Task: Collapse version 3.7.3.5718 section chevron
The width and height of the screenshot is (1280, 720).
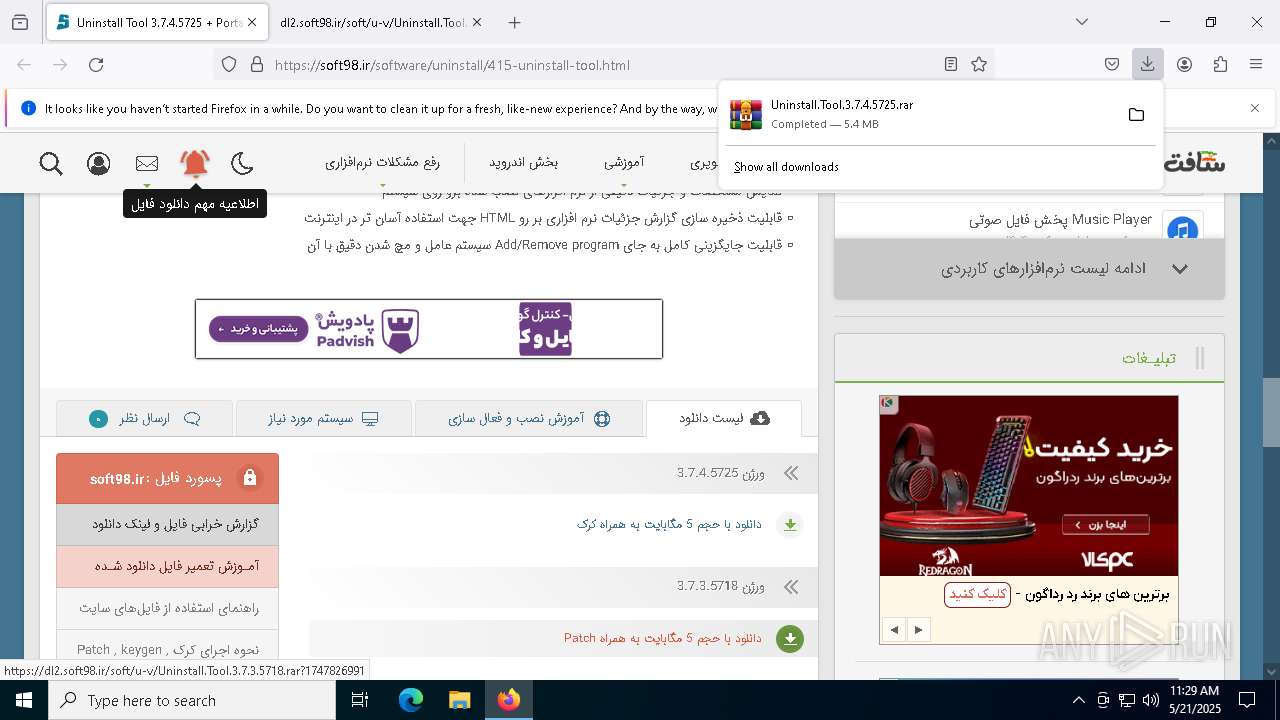Action: [x=791, y=587]
